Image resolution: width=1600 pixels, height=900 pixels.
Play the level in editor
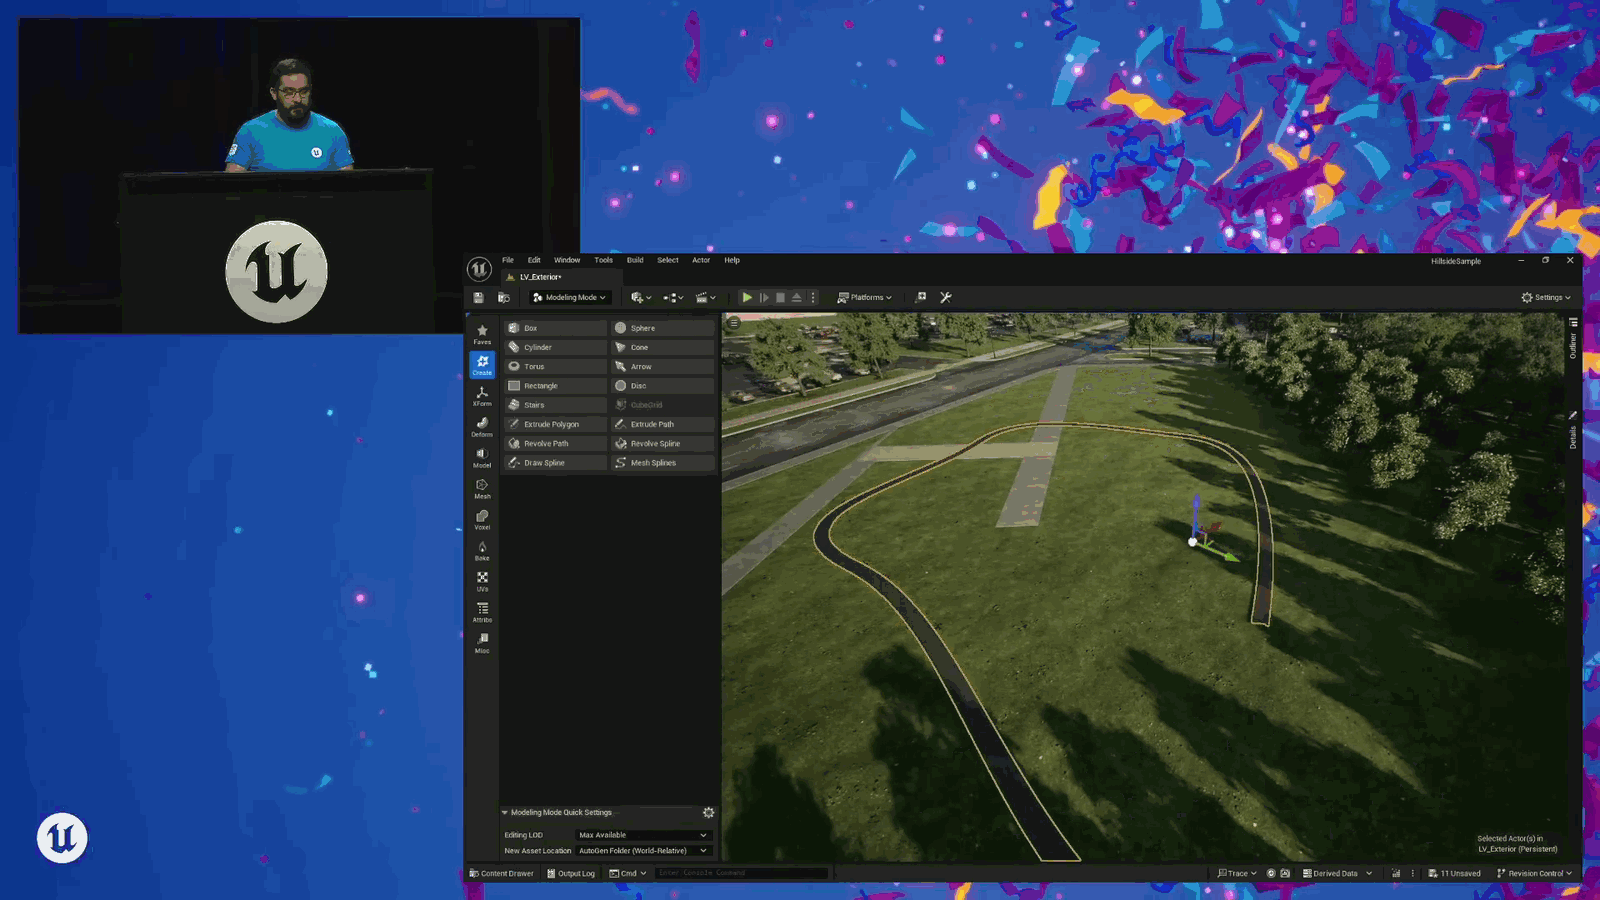point(747,297)
